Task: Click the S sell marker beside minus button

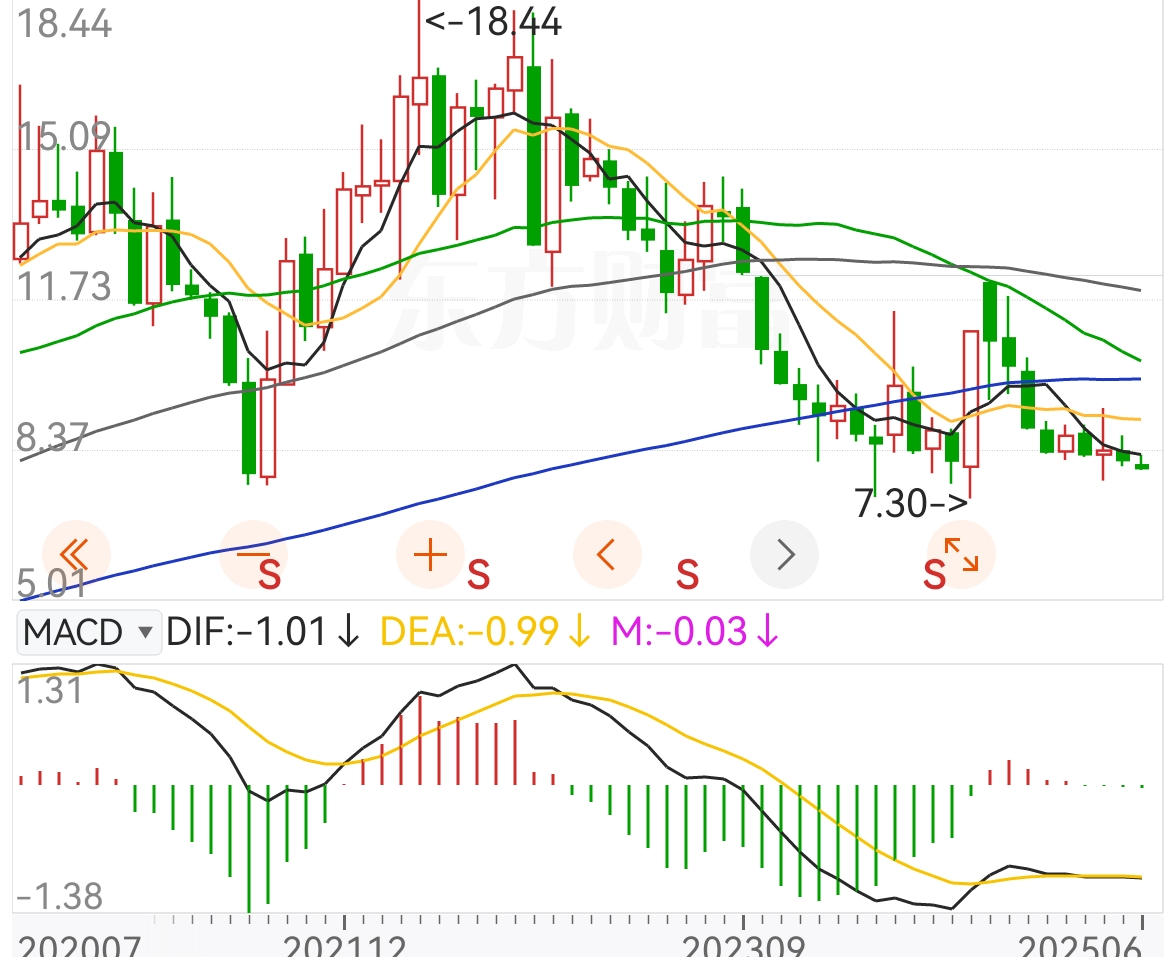Action: click(x=270, y=576)
